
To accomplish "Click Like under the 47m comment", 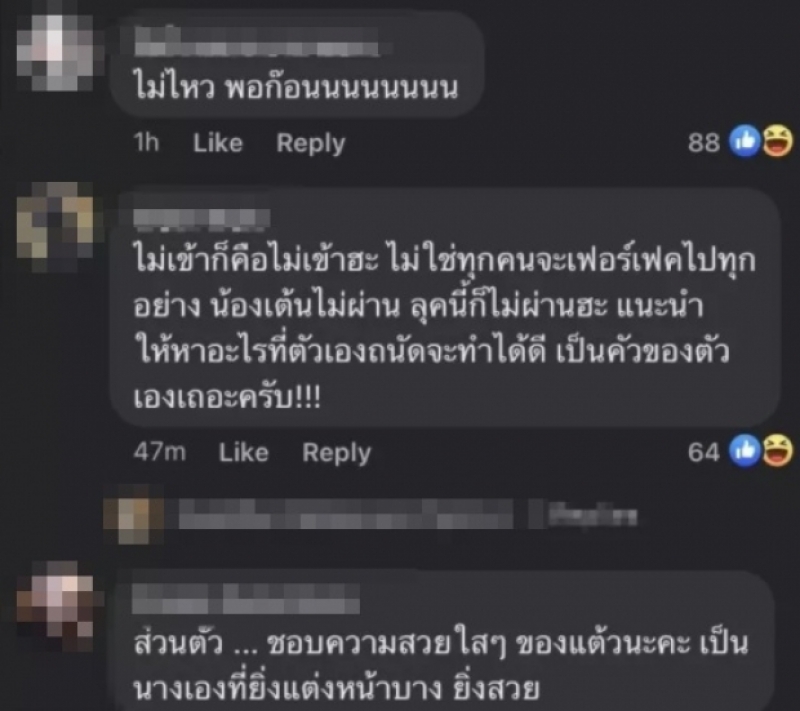I will 243,452.
